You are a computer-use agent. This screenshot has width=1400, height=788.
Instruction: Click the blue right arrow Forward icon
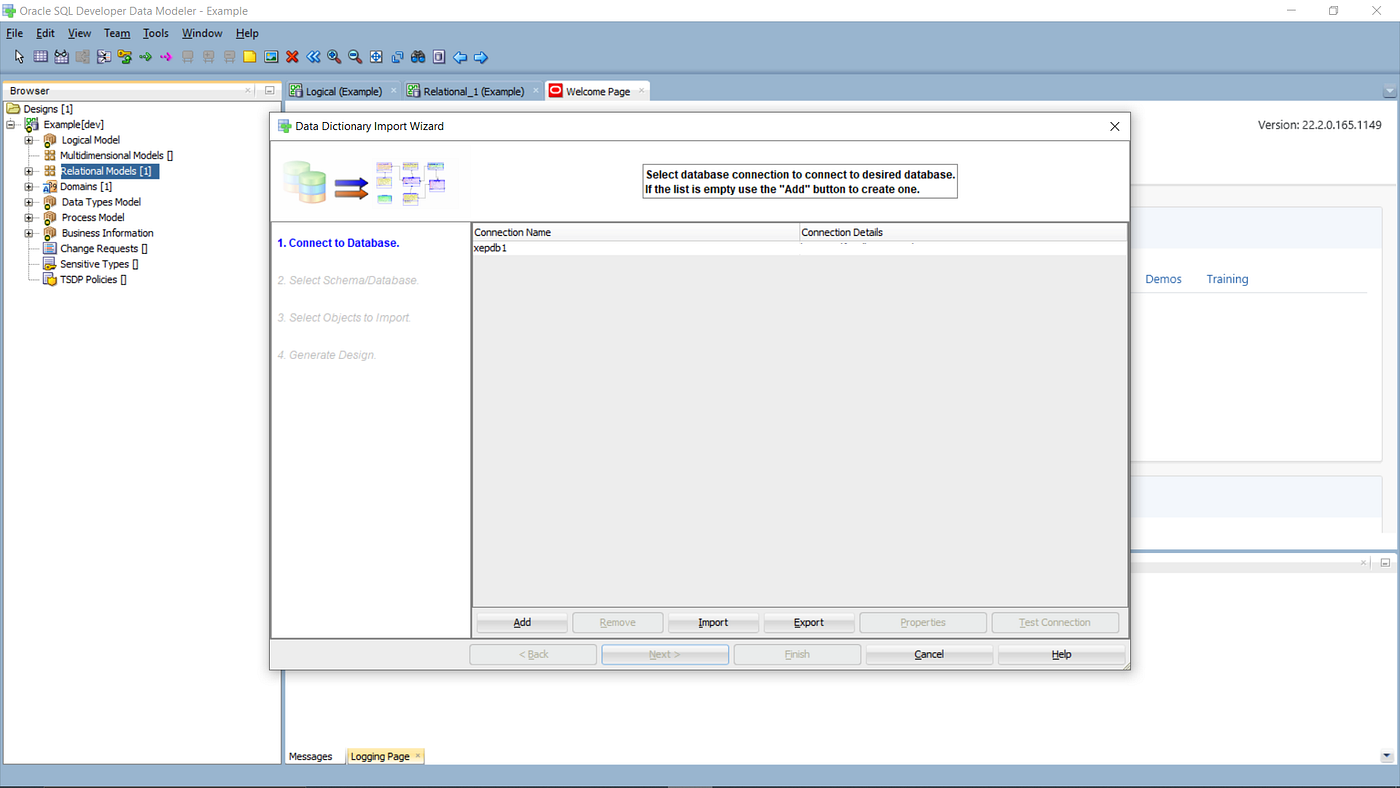point(481,57)
